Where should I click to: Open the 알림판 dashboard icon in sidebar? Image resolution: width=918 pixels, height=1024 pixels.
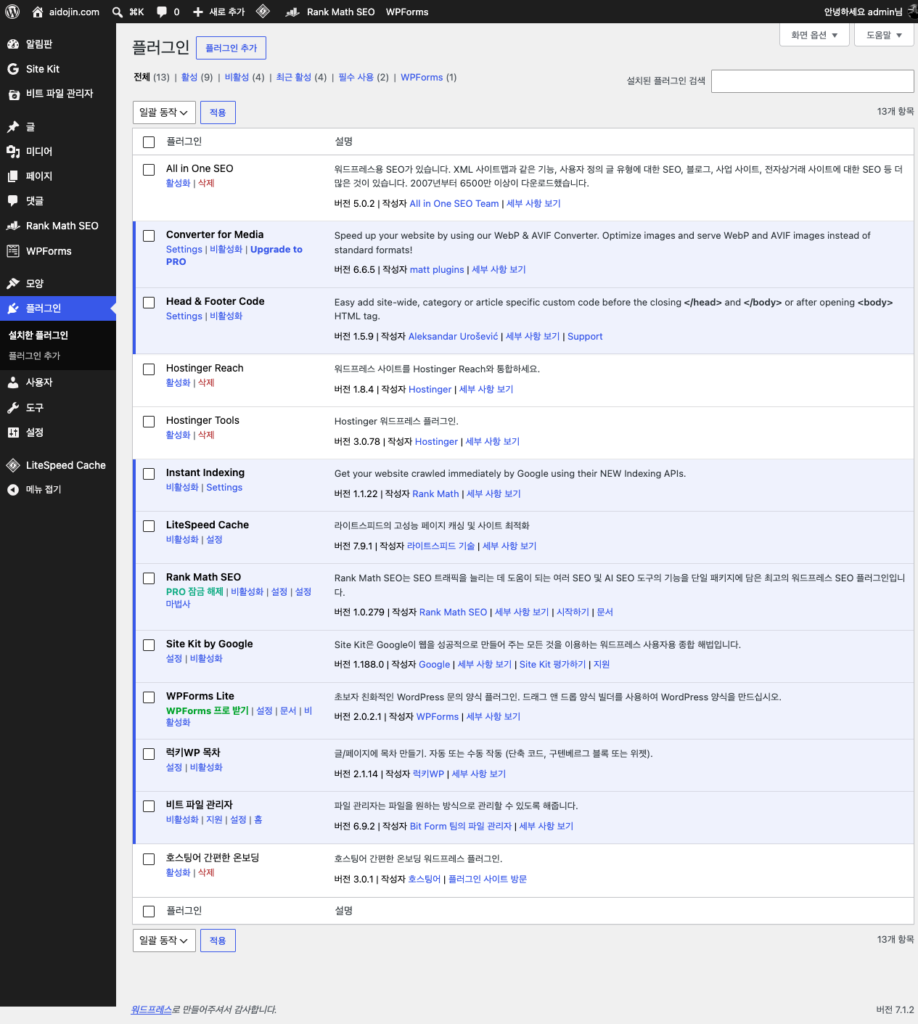(13, 44)
